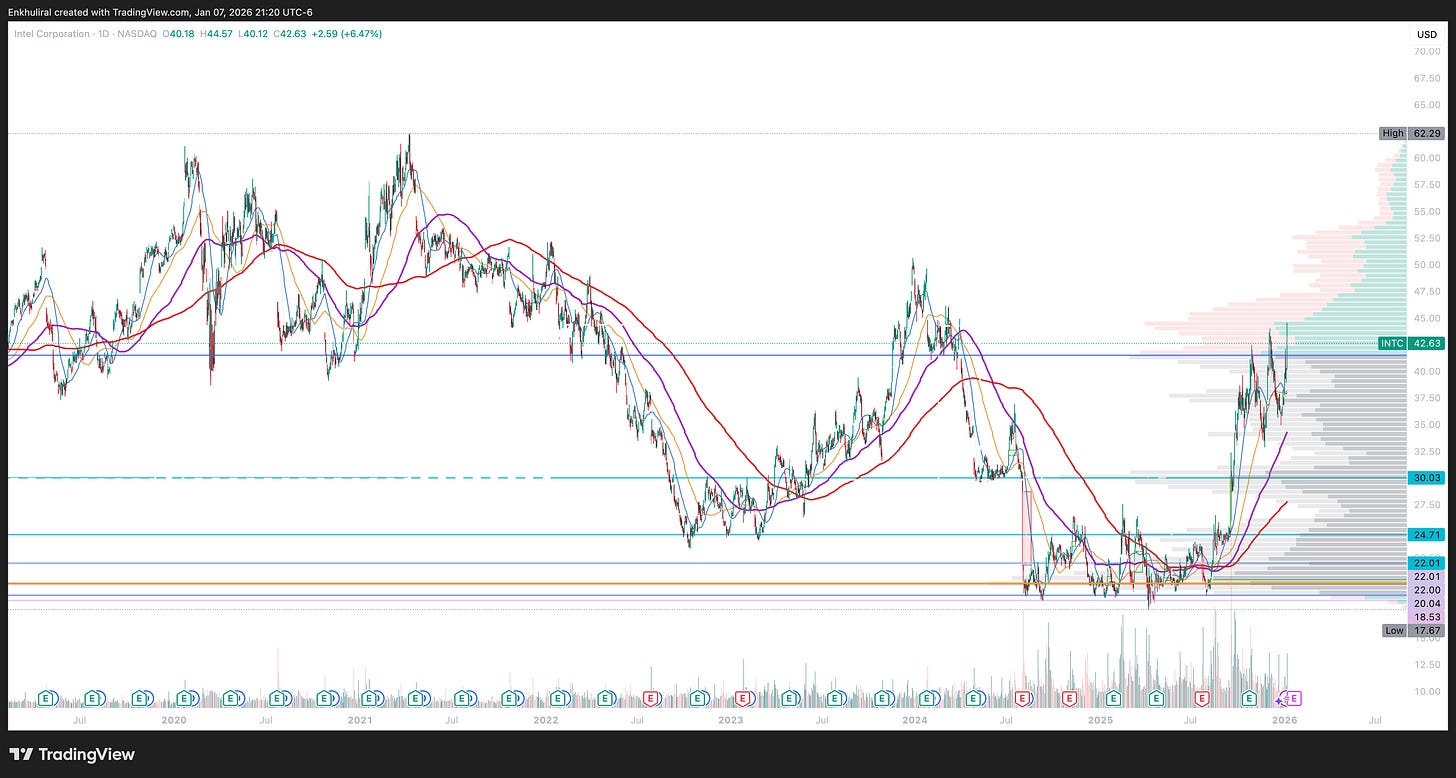Image resolution: width=1456 pixels, height=778 pixels.
Task: Click the 20.04 price level label
Action: tap(1426, 603)
